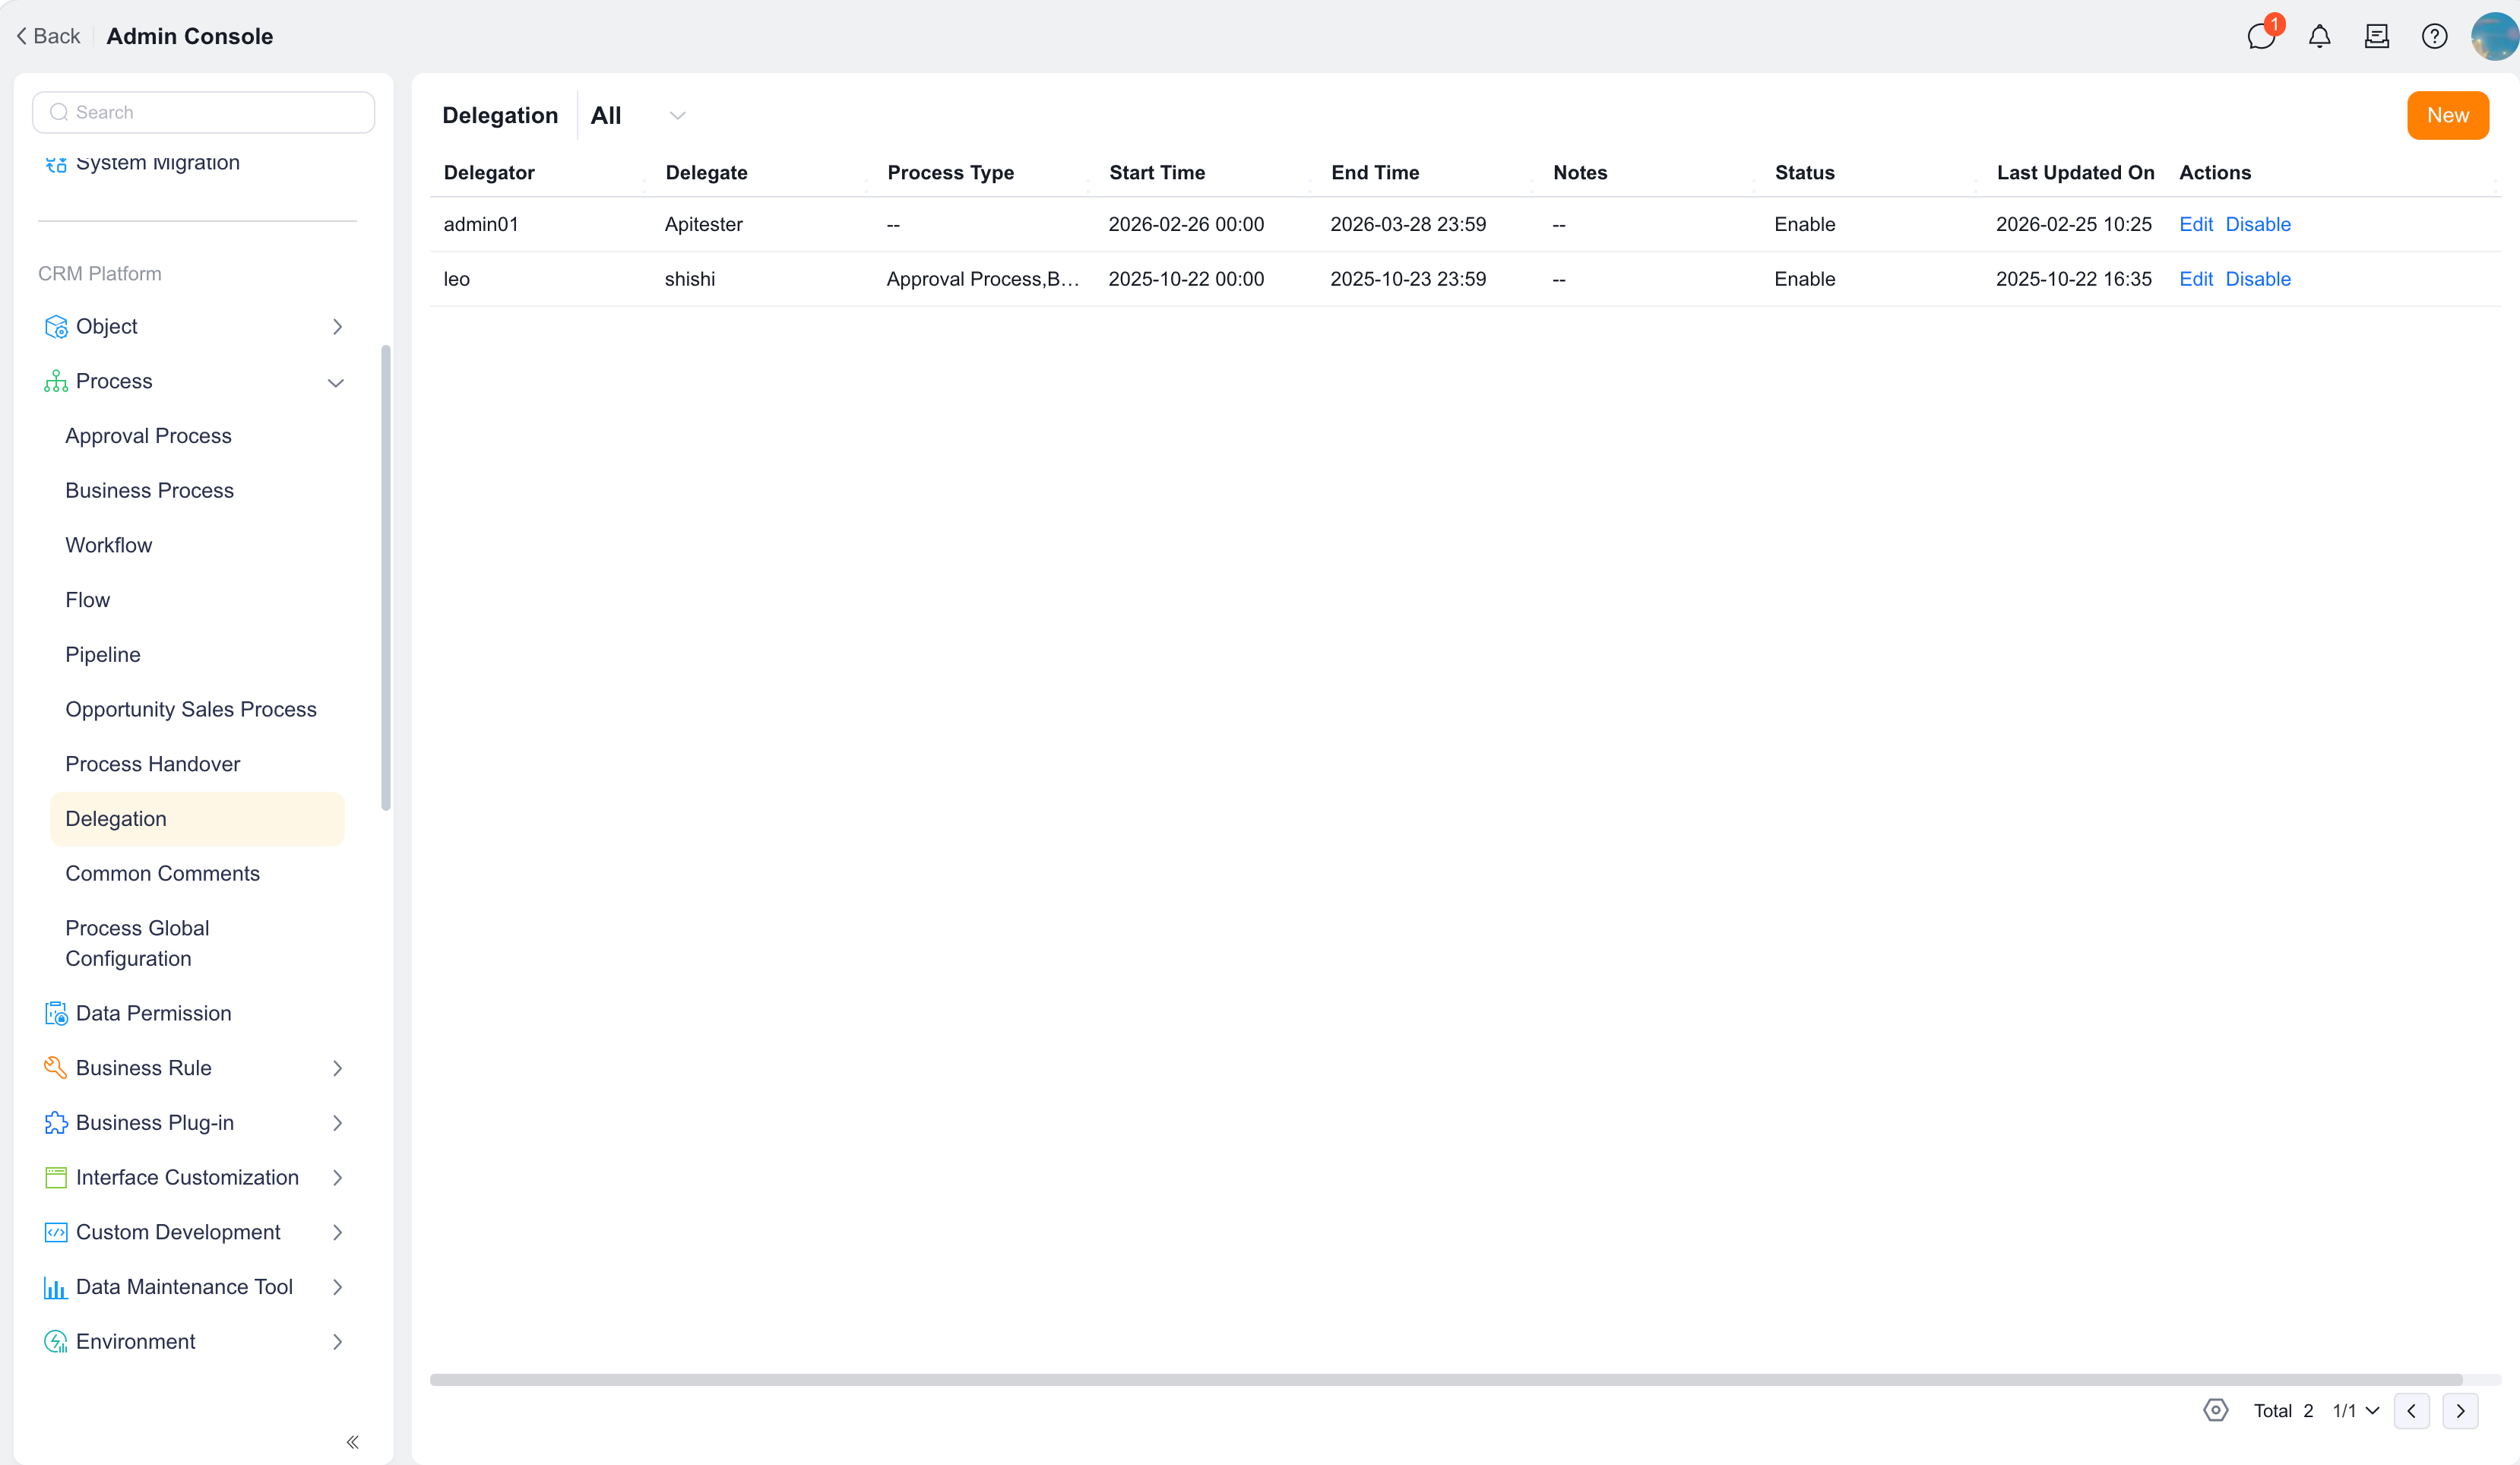This screenshot has width=2520, height=1465.
Task: Click the sidebar Search field
Action: [x=204, y=112]
